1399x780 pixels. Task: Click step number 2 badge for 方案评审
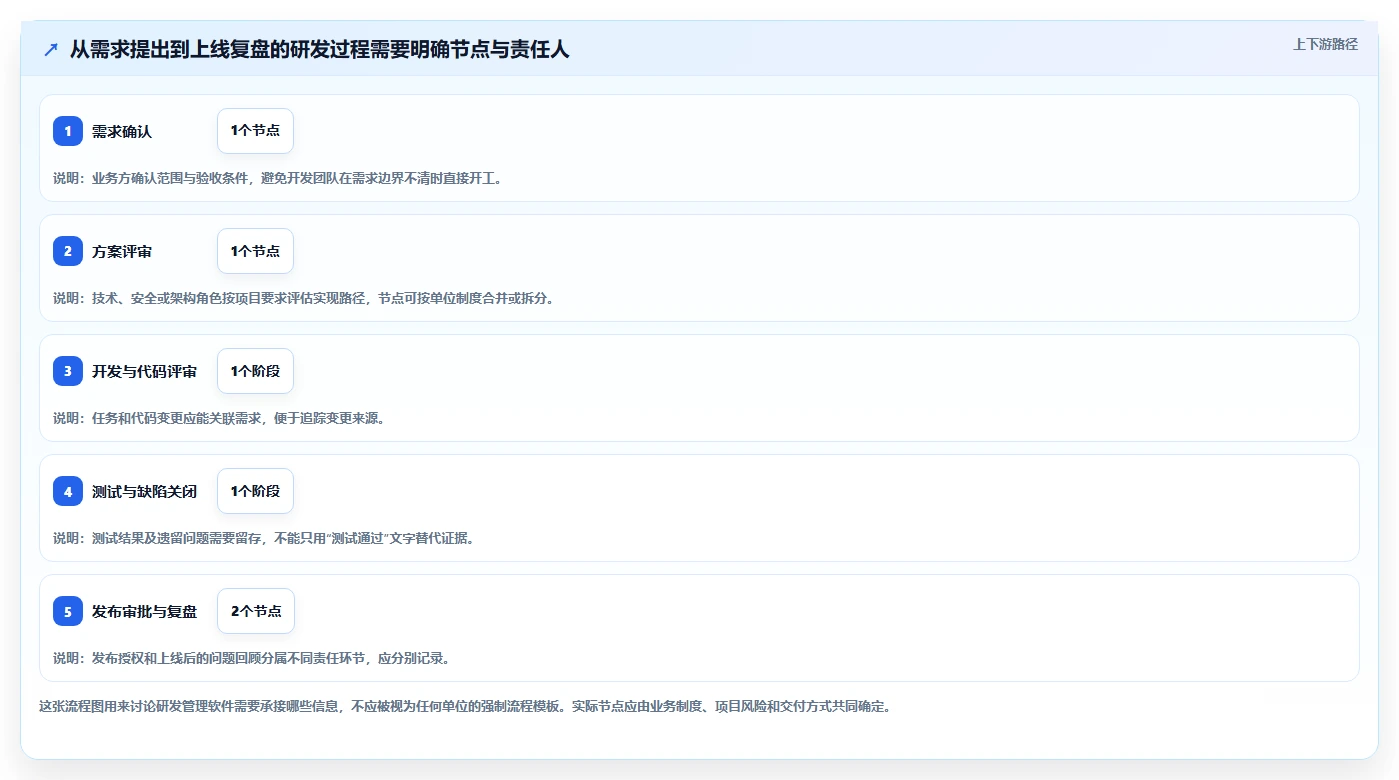pos(68,251)
